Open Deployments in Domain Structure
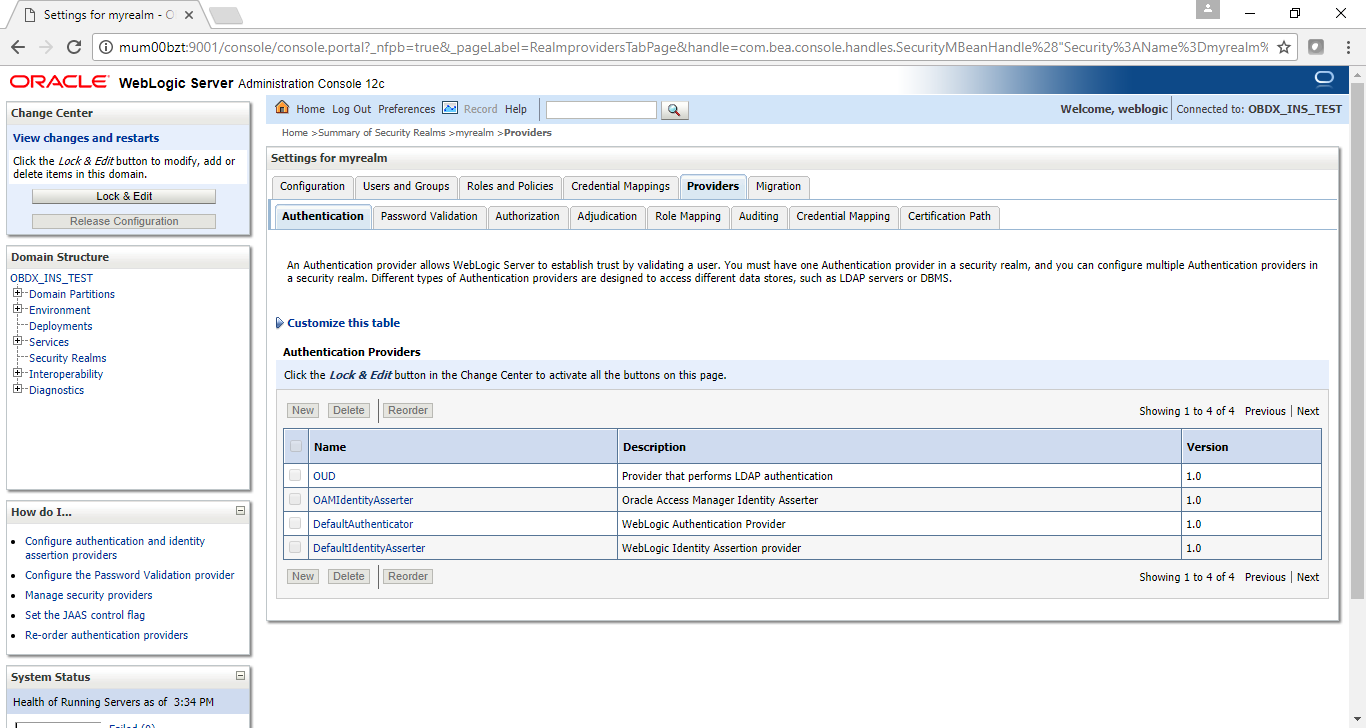The image size is (1366, 728). [x=61, y=326]
